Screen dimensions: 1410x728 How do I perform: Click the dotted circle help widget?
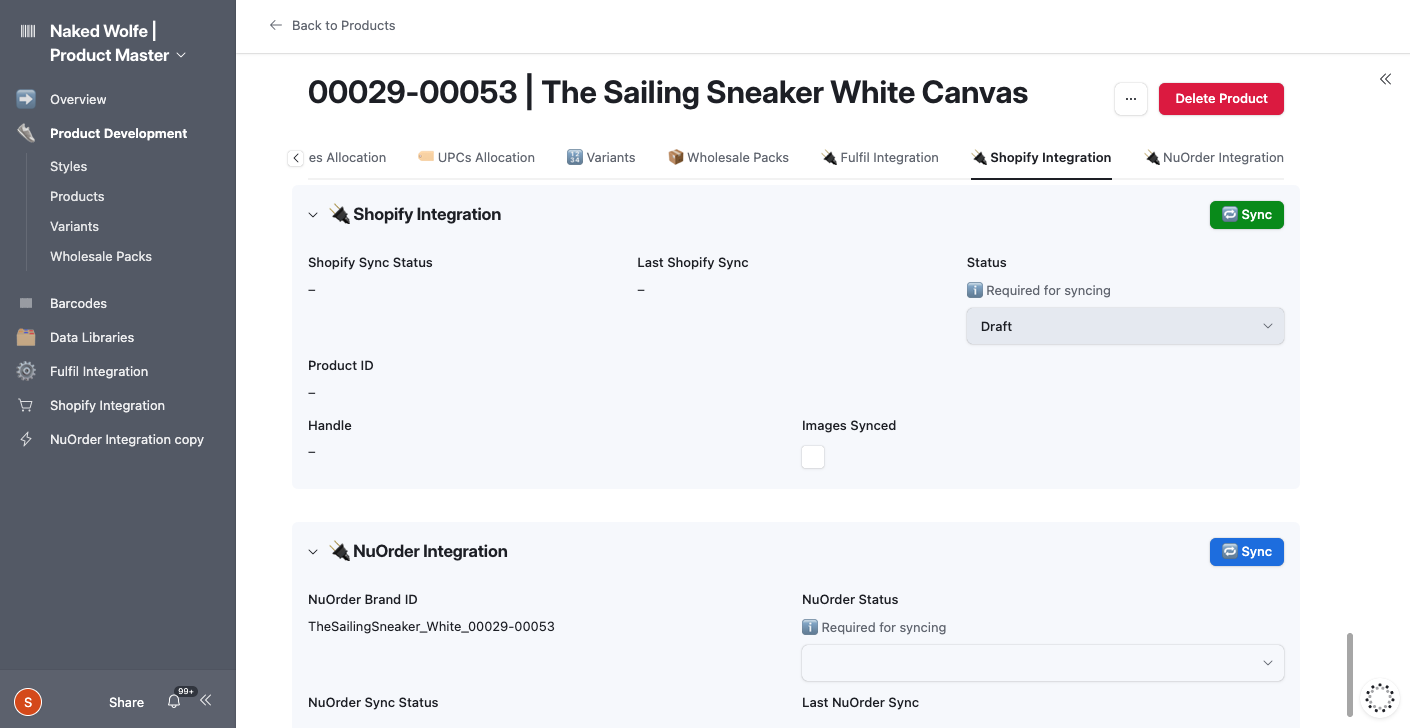(1380, 697)
